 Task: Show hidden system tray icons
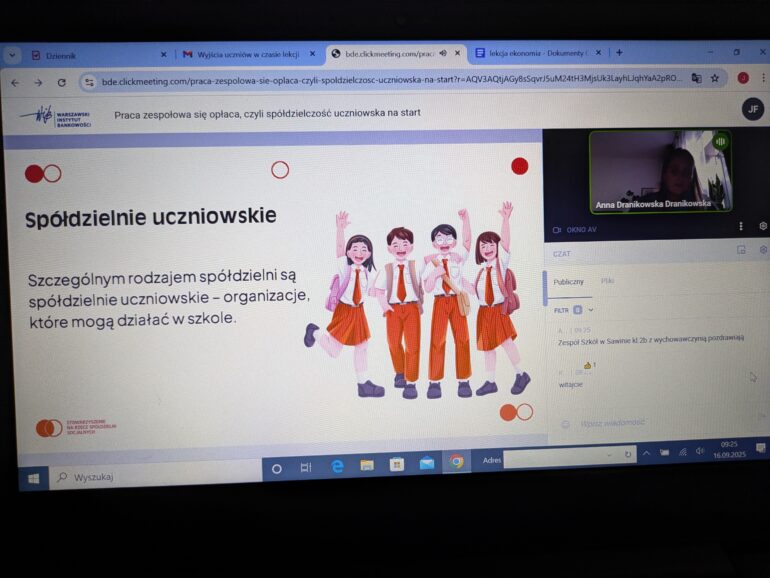pyautogui.click(x=645, y=453)
